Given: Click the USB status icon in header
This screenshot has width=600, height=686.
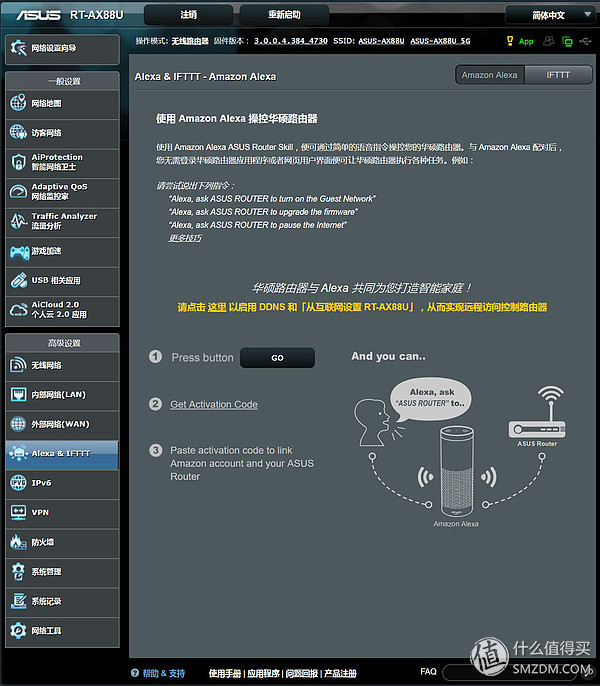Looking at the screenshot, I should click(x=586, y=41).
